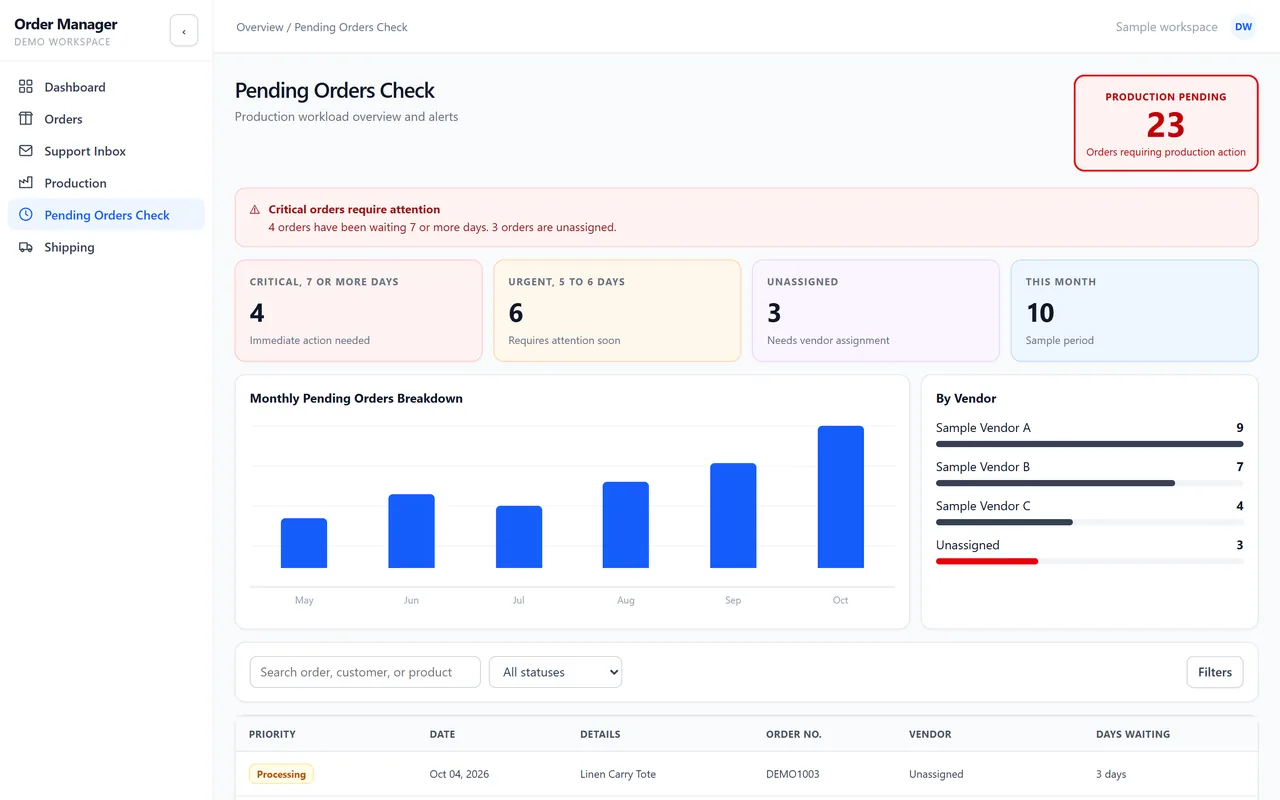Screen dimensions: 1280x800
Task: Select the This Month summary card
Action: (1134, 311)
